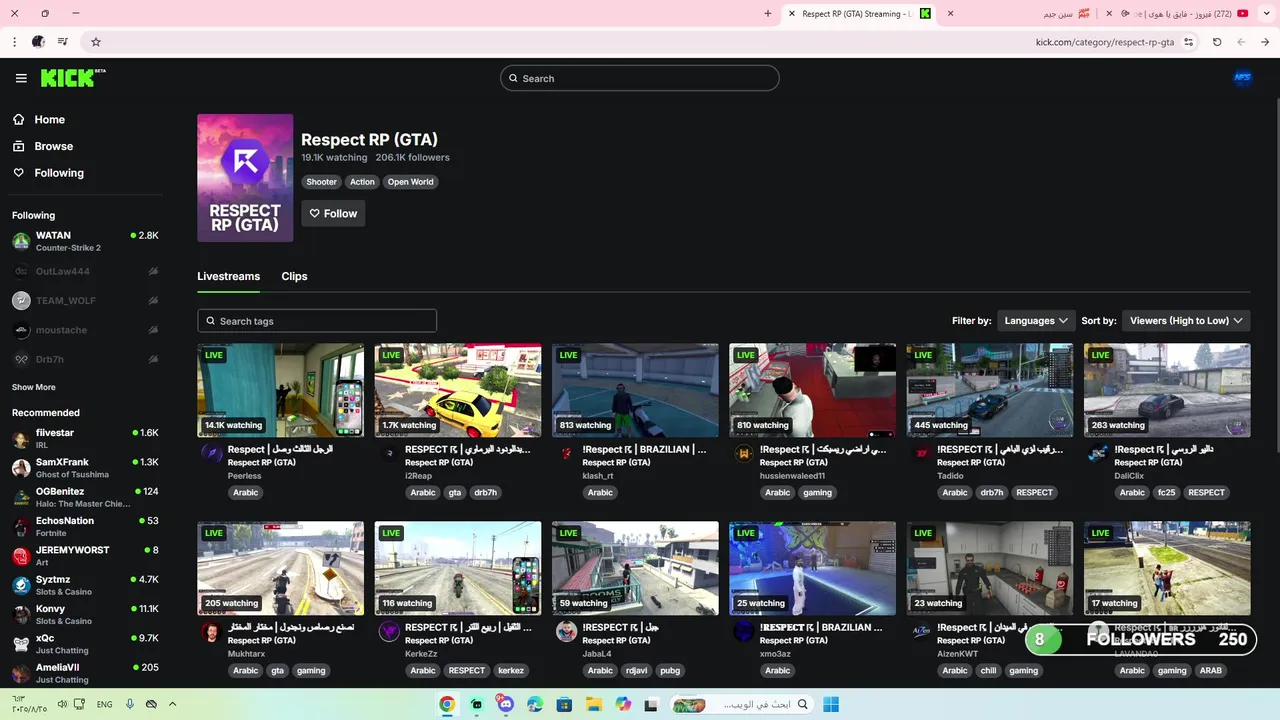This screenshot has height=720, width=1280.
Task: Open a new browser tab
Action: (x=768, y=13)
